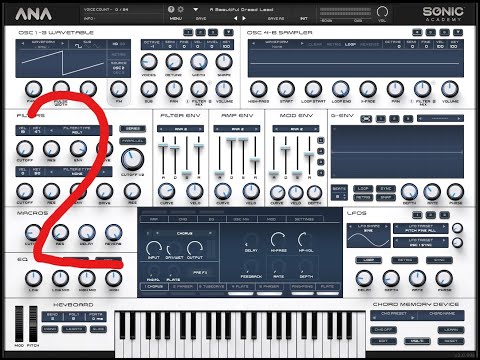Click the INIT button in header
The width and height of the screenshot is (480, 360).
click(x=304, y=19)
